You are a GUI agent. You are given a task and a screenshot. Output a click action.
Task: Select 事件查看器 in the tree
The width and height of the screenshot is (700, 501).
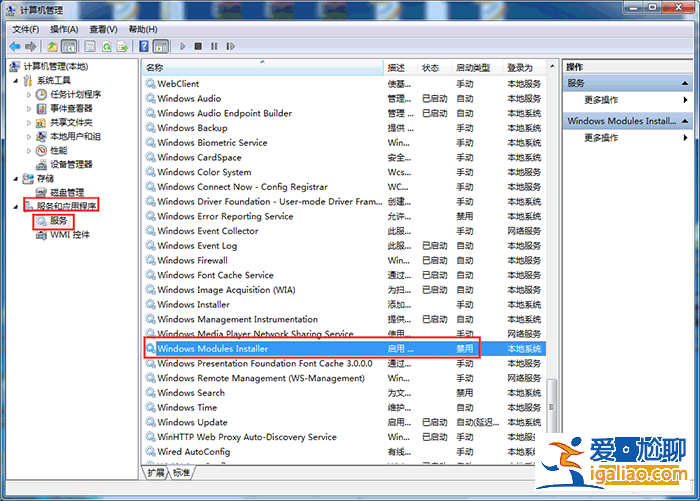tap(71, 108)
